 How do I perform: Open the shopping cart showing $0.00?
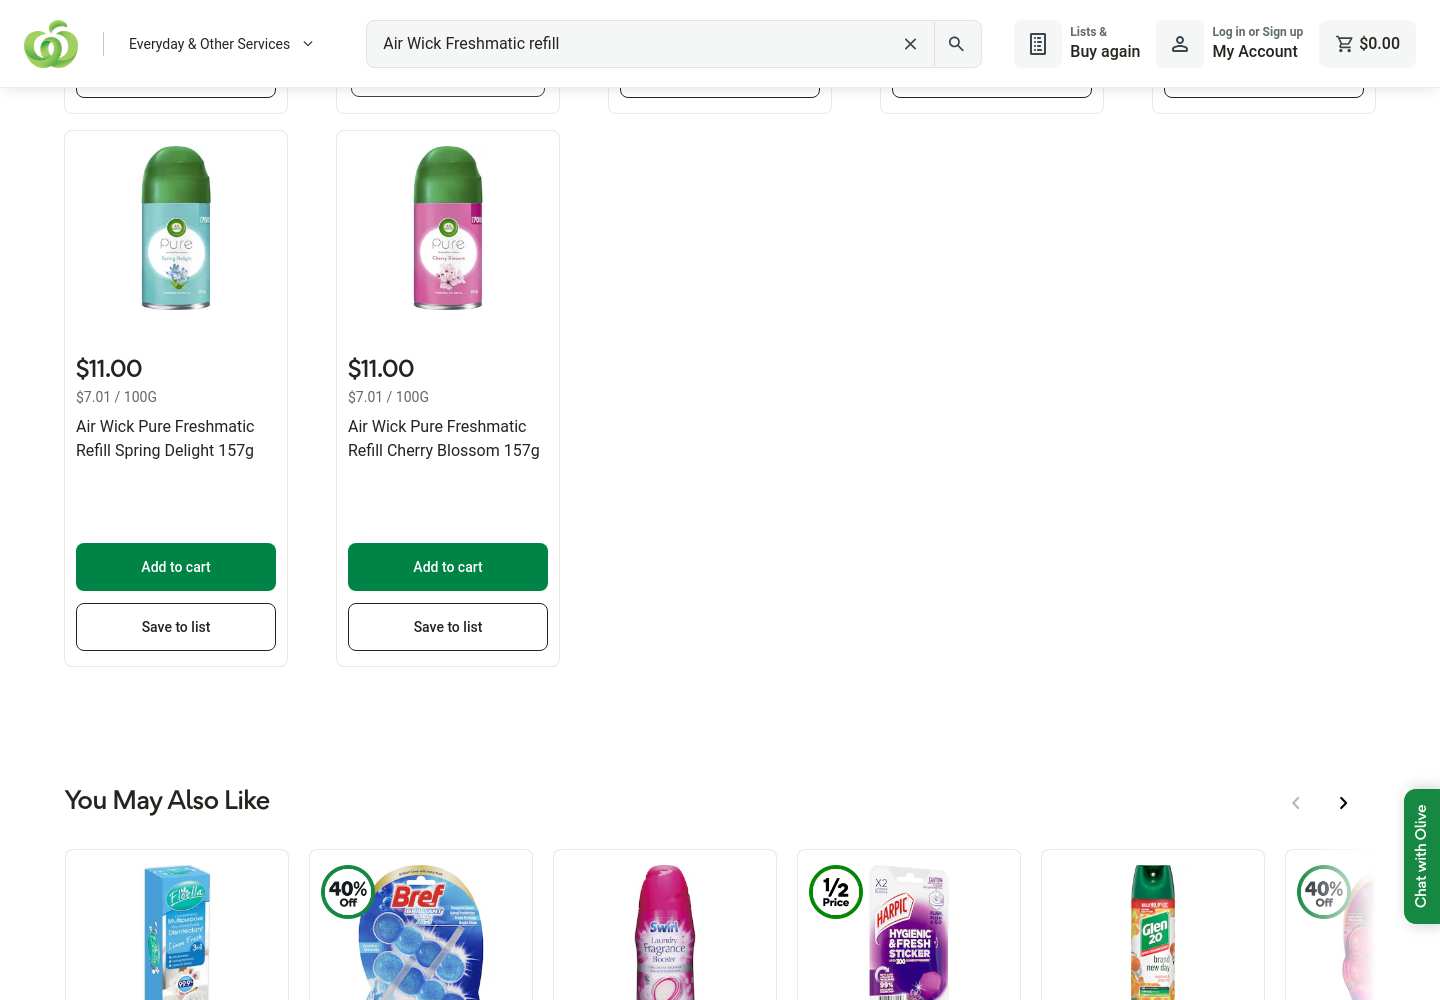(x=1367, y=44)
